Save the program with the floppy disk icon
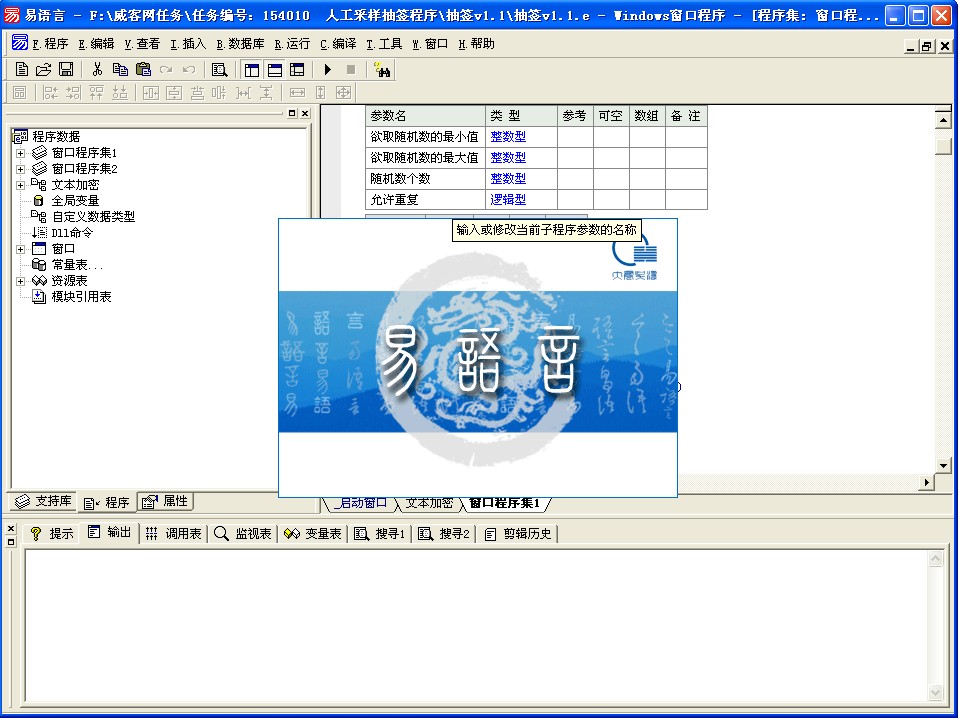This screenshot has height=718, width=959. point(65,70)
